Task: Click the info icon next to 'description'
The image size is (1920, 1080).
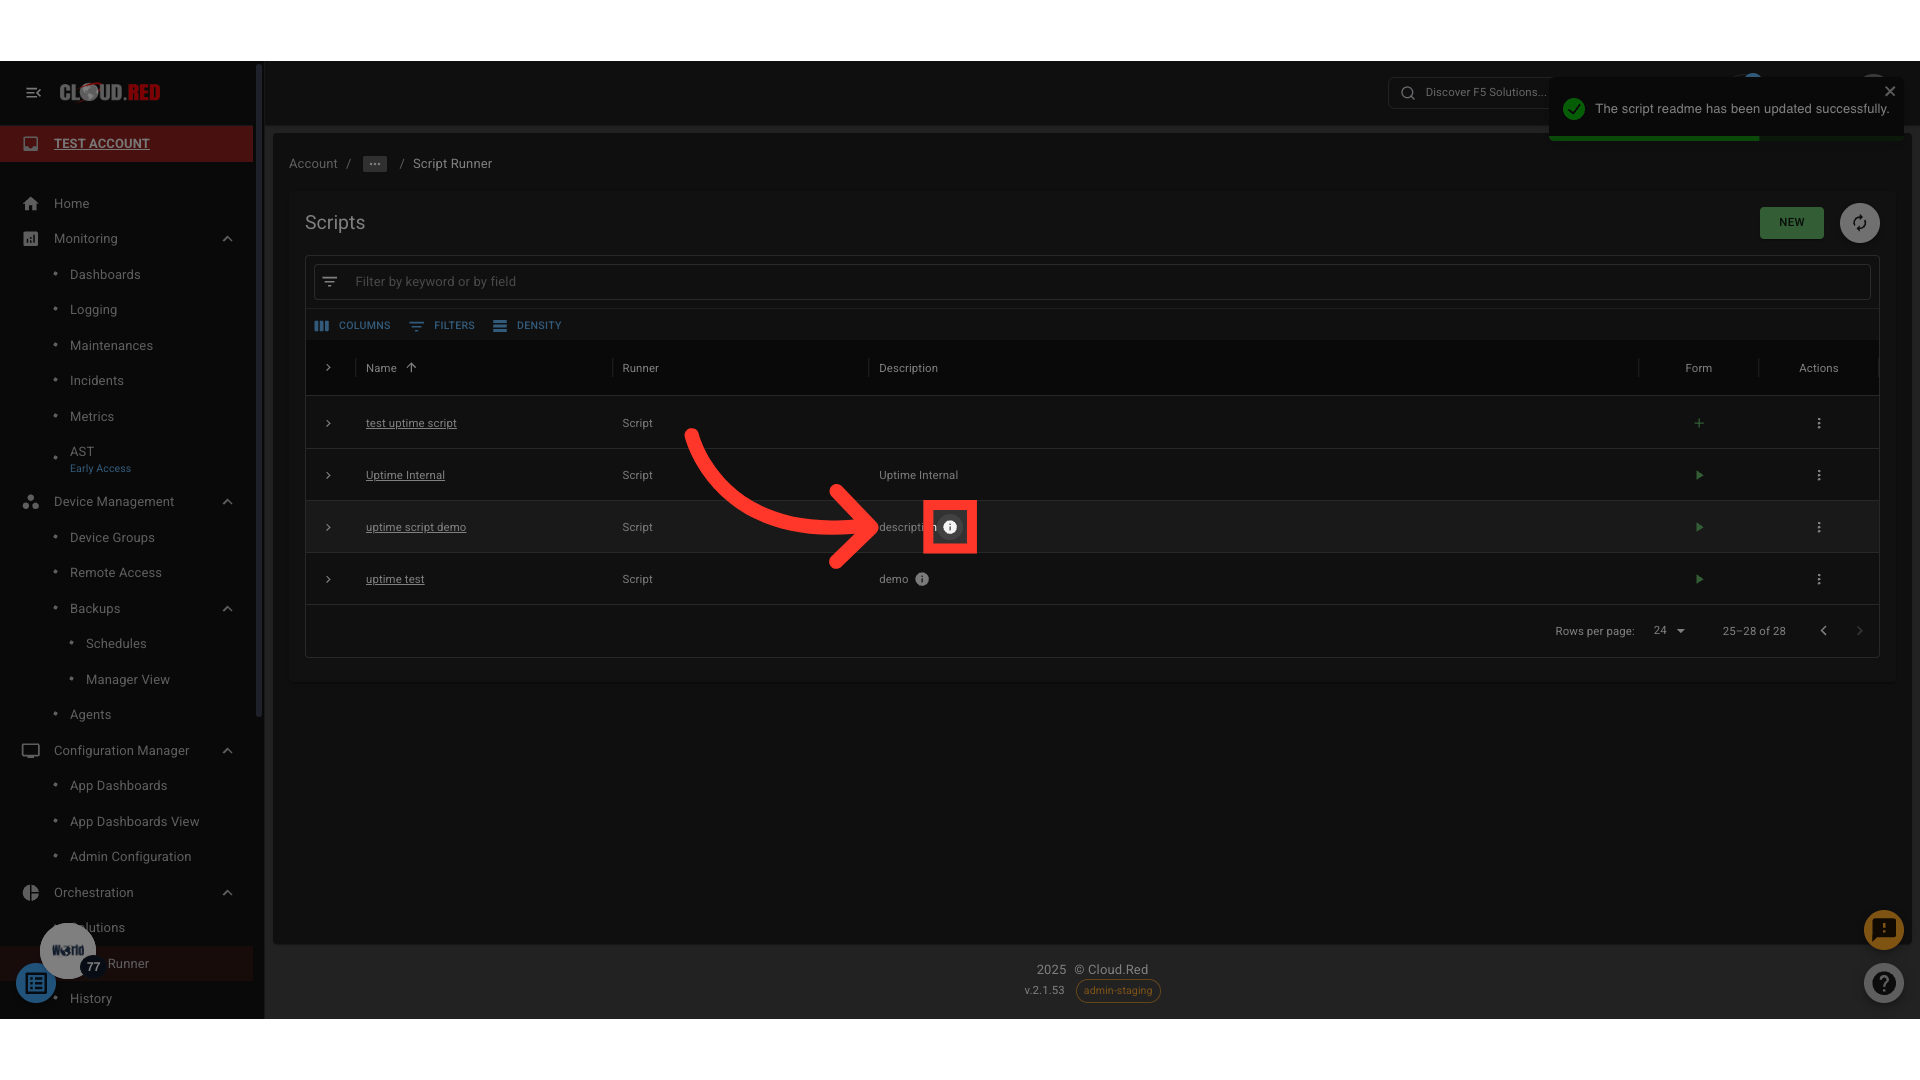Action: [x=950, y=527]
